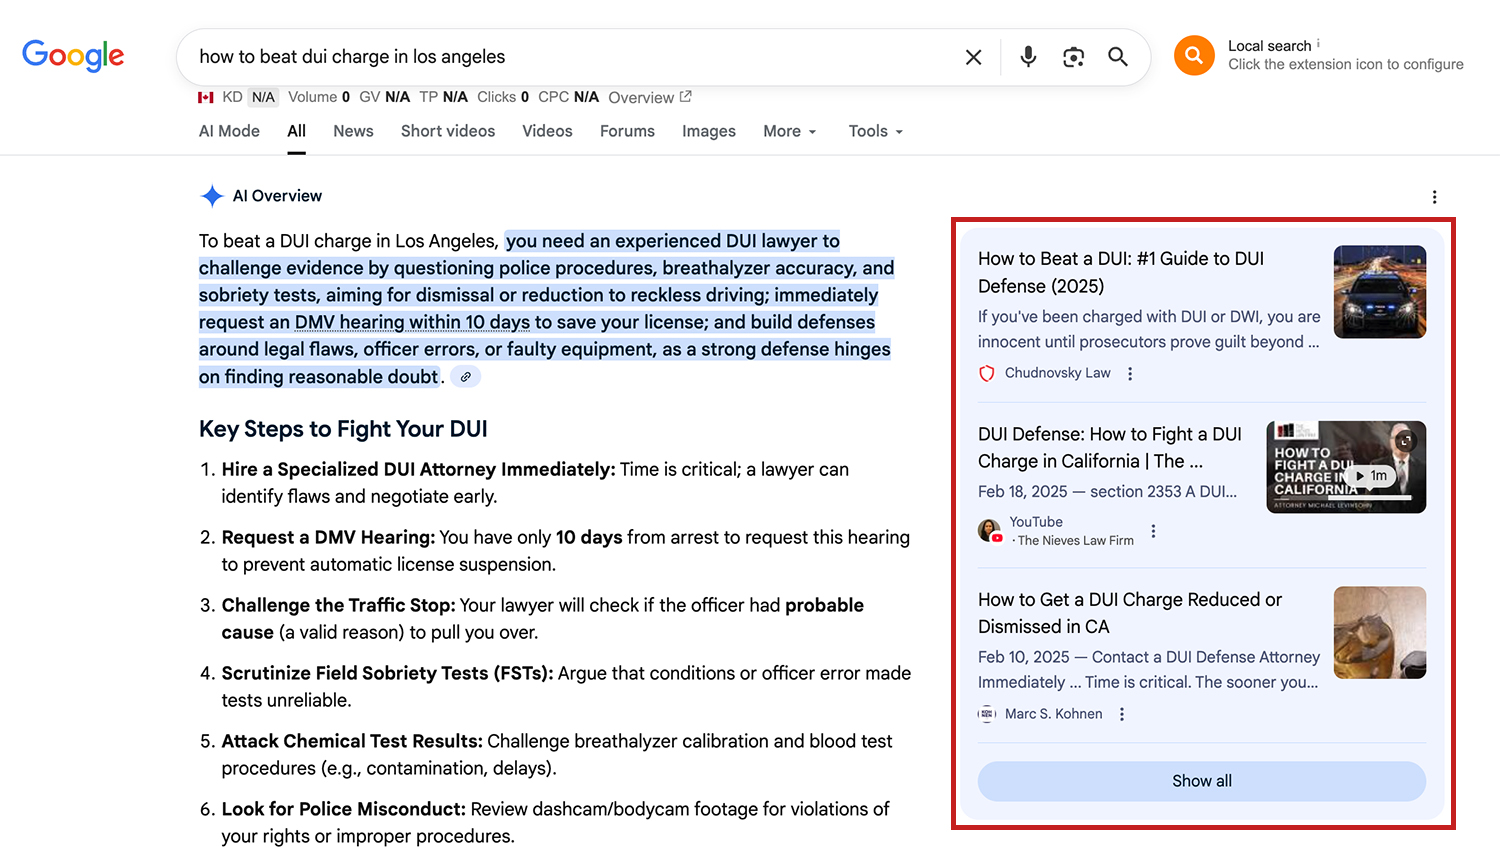Click the external link icon next to Overview
1500x867 pixels.
pyautogui.click(x=687, y=96)
